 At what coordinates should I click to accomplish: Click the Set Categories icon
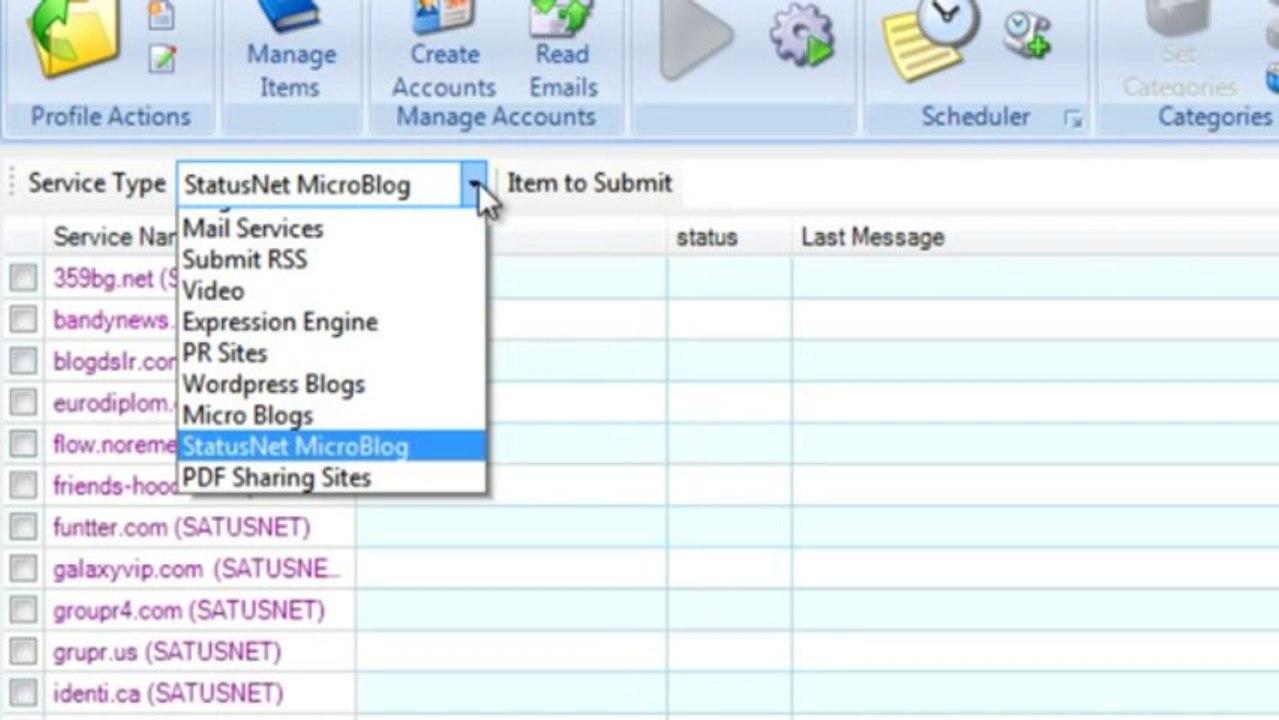(x=1180, y=18)
